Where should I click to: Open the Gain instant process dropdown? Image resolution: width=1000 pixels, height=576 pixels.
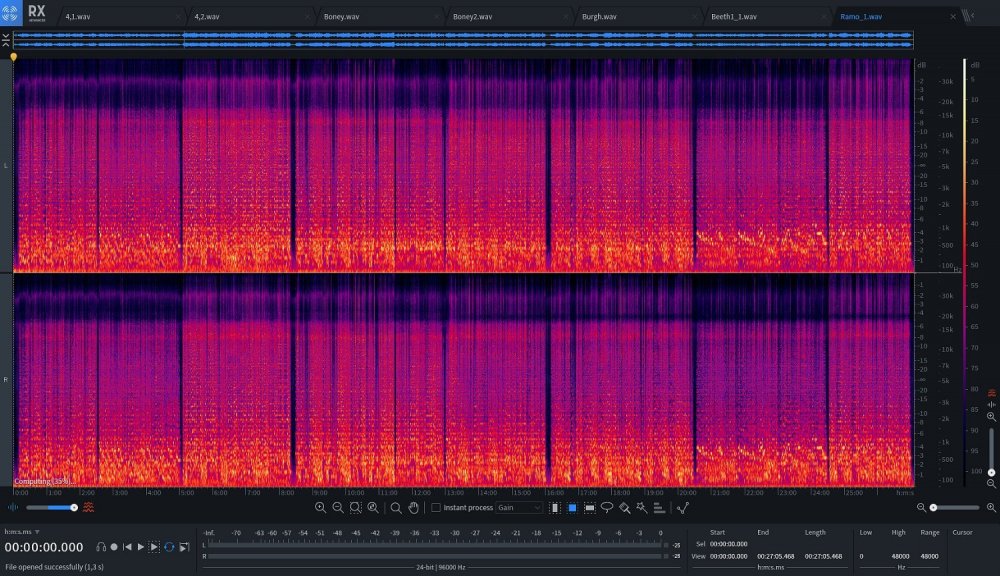(518, 508)
